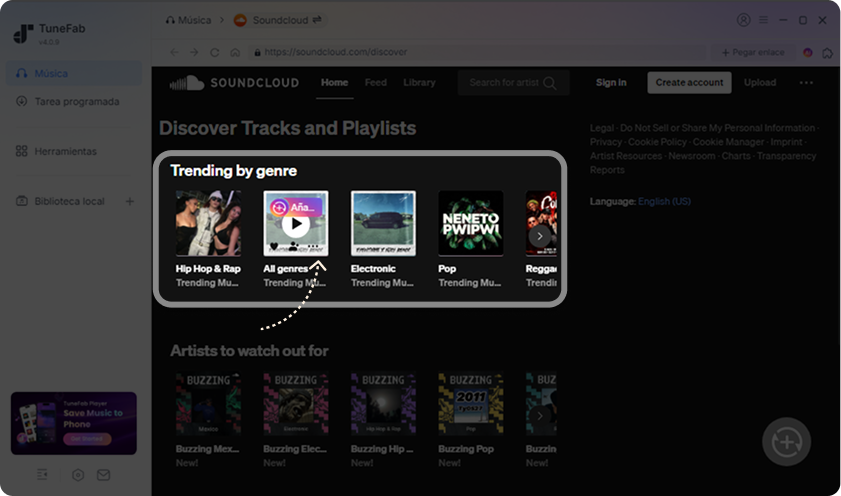Click Get Started in Save Music to Phone banner
Screen dimensions: 841x496
pyautogui.click(x=87, y=439)
